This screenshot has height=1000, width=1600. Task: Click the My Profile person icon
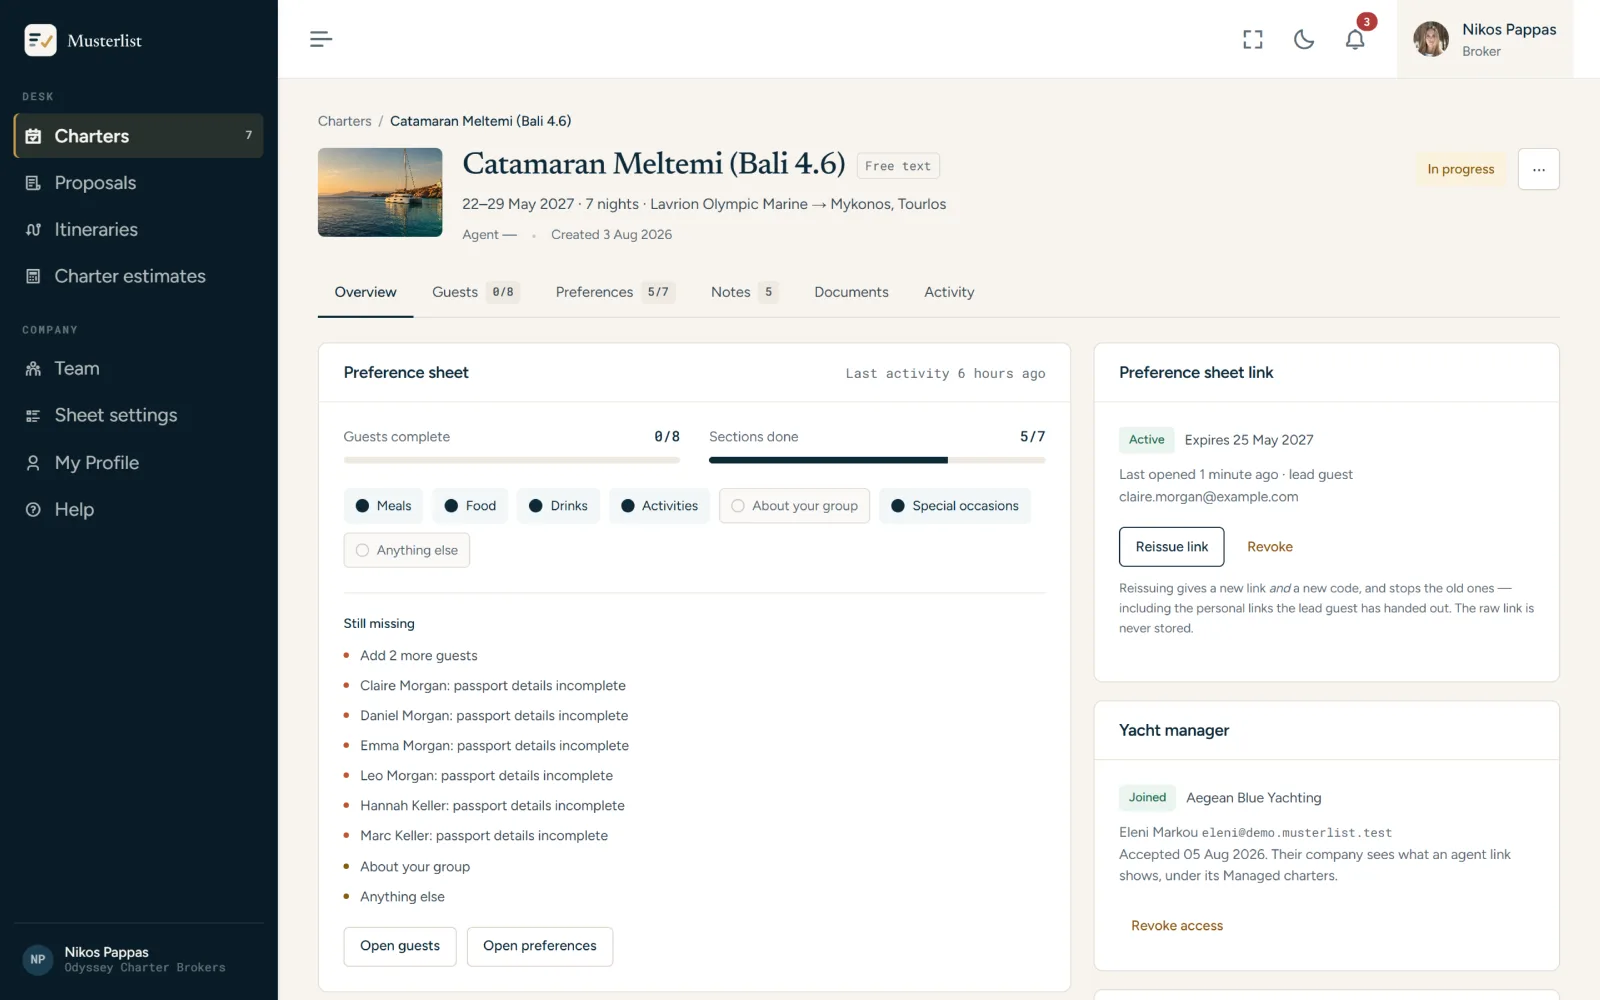tap(33, 463)
